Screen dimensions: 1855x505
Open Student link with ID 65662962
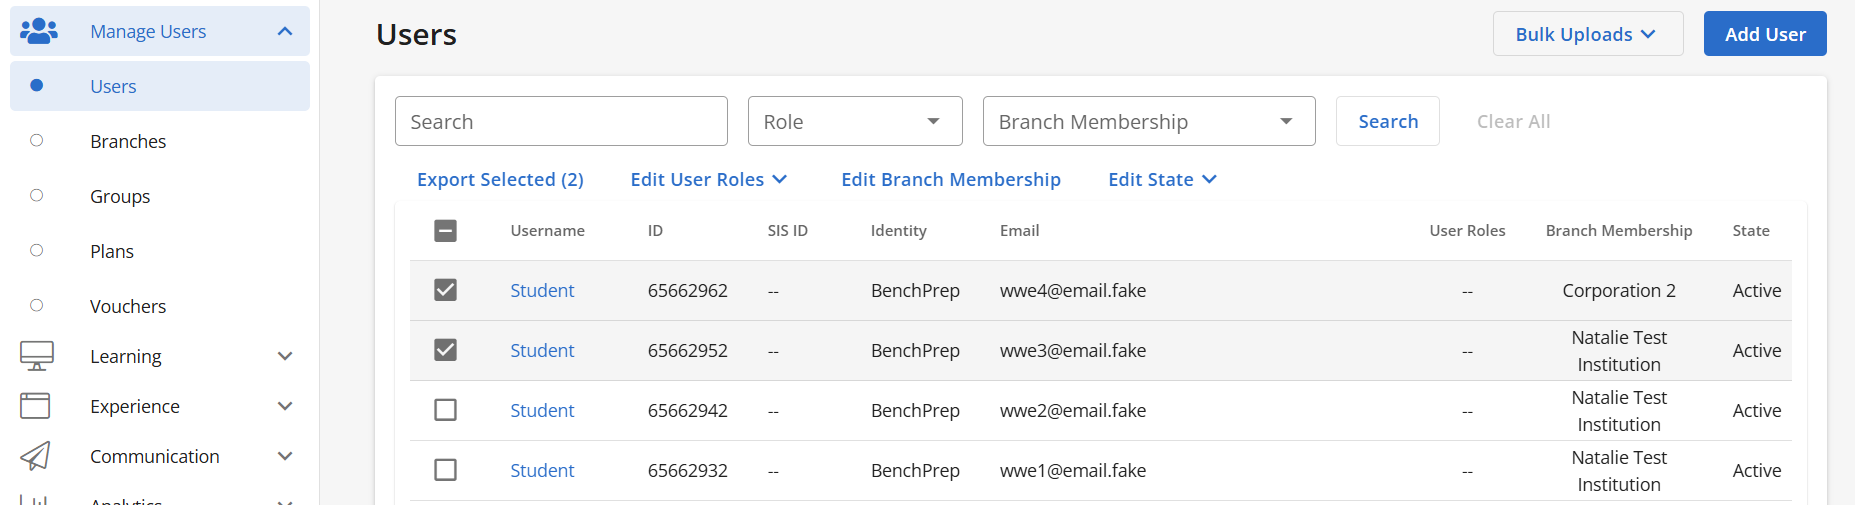click(x=542, y=290)
